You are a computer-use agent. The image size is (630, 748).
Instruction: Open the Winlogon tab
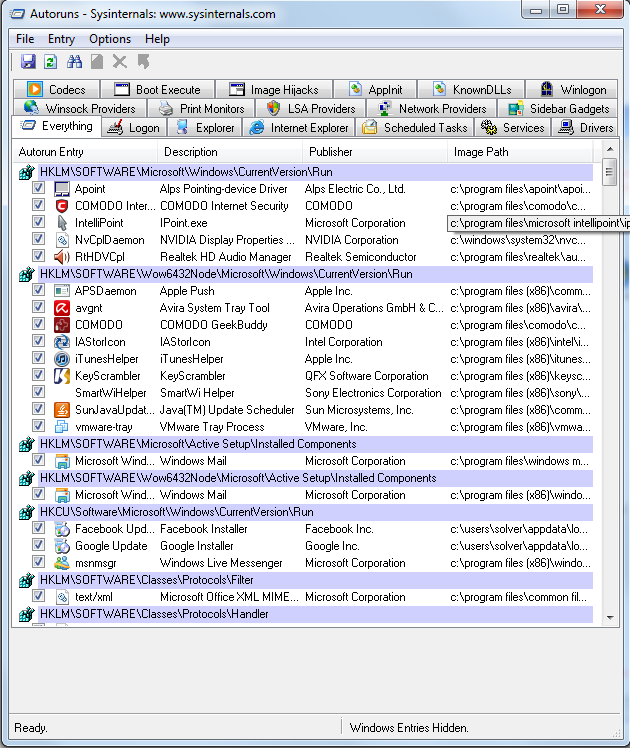pyautogui.click(x=573, y=90)
